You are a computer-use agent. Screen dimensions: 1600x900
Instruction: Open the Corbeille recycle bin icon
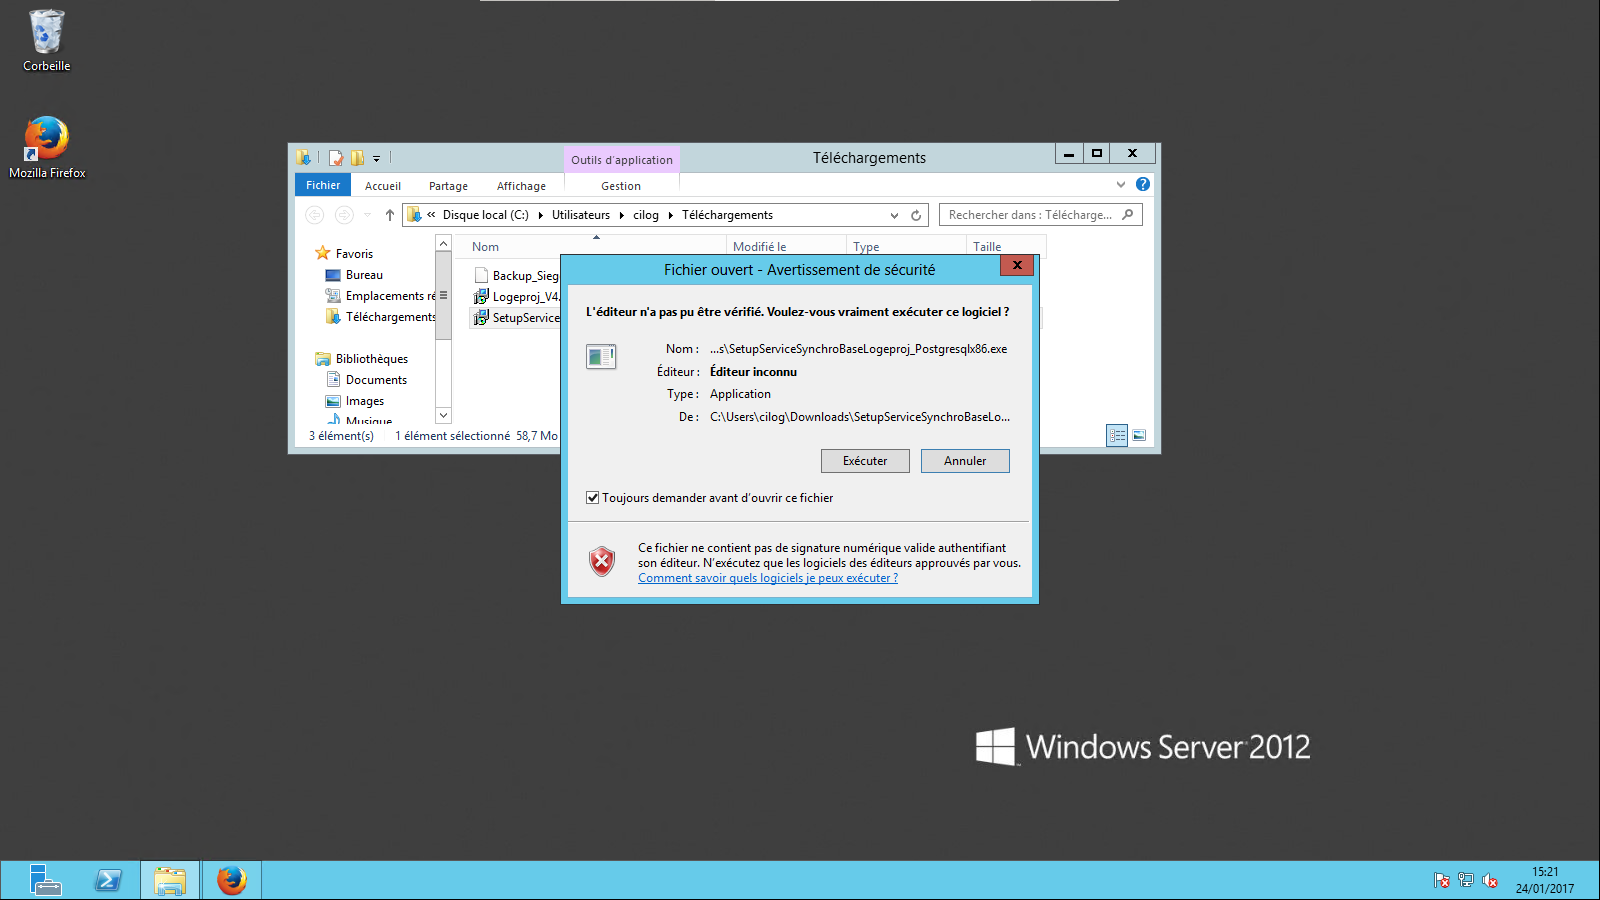point(47,41)
